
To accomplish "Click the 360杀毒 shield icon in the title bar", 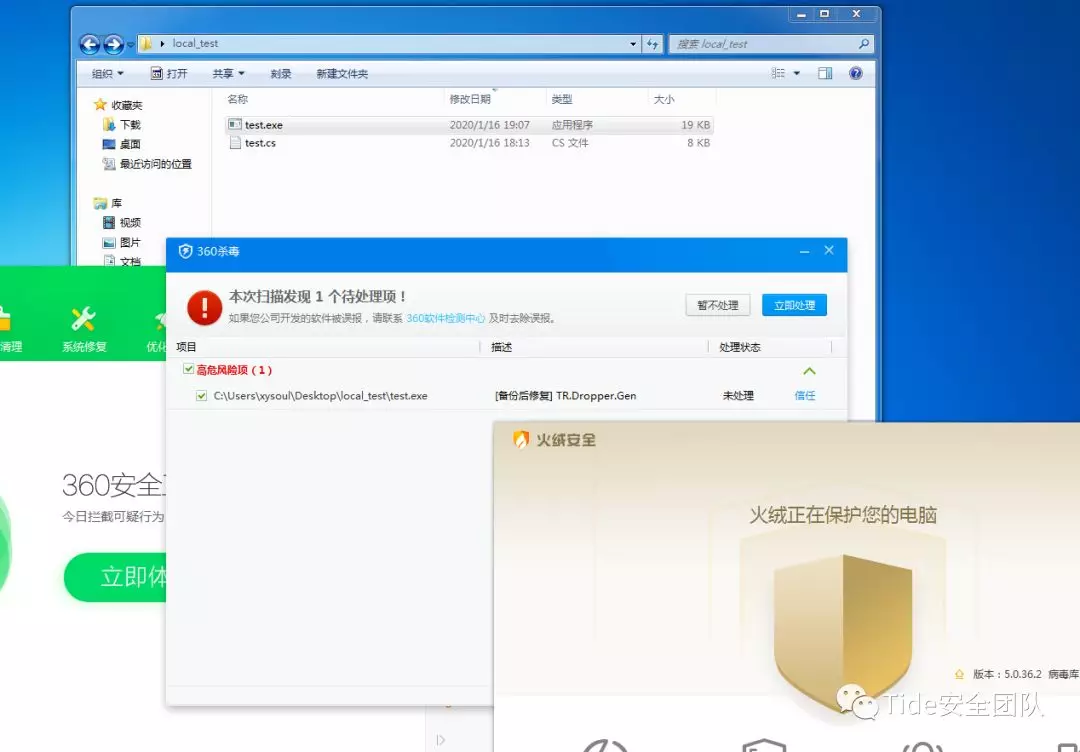I will [187, 252].
